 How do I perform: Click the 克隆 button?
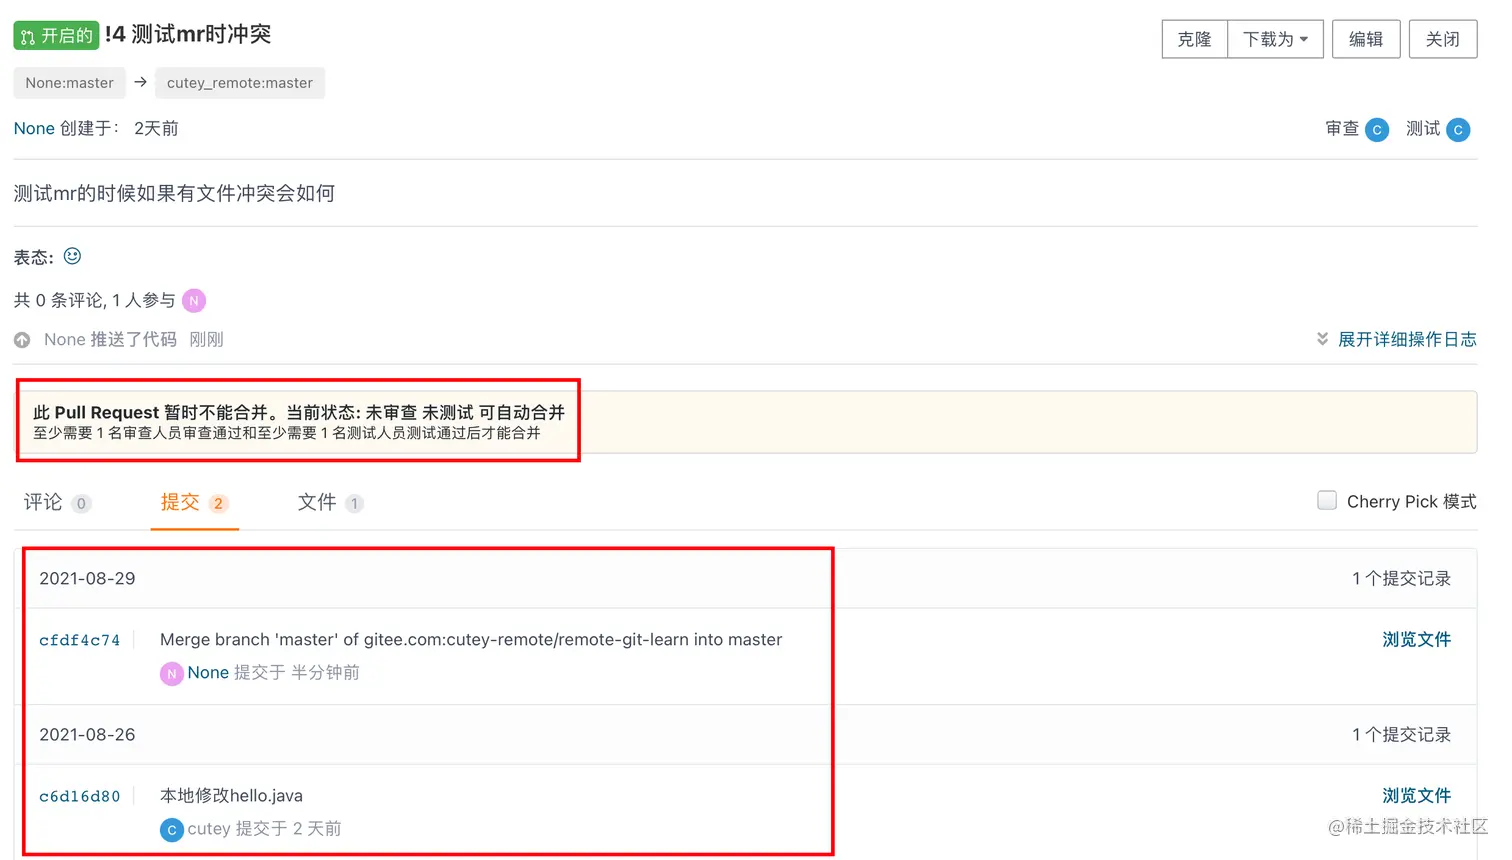[x=1194, y=39]
